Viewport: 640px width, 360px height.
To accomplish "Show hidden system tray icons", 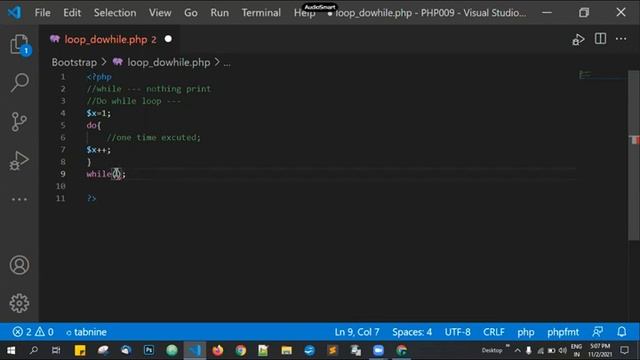I will tap(518, 350).
